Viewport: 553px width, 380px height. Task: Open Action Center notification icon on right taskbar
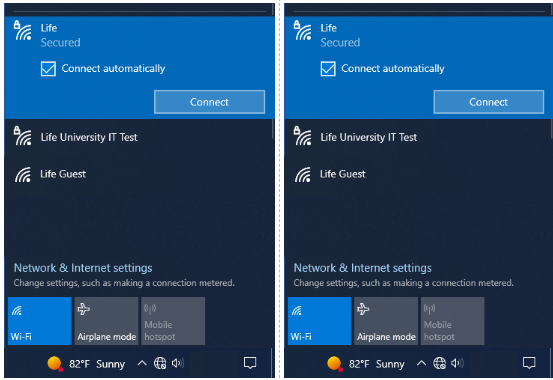click(529, 363)
